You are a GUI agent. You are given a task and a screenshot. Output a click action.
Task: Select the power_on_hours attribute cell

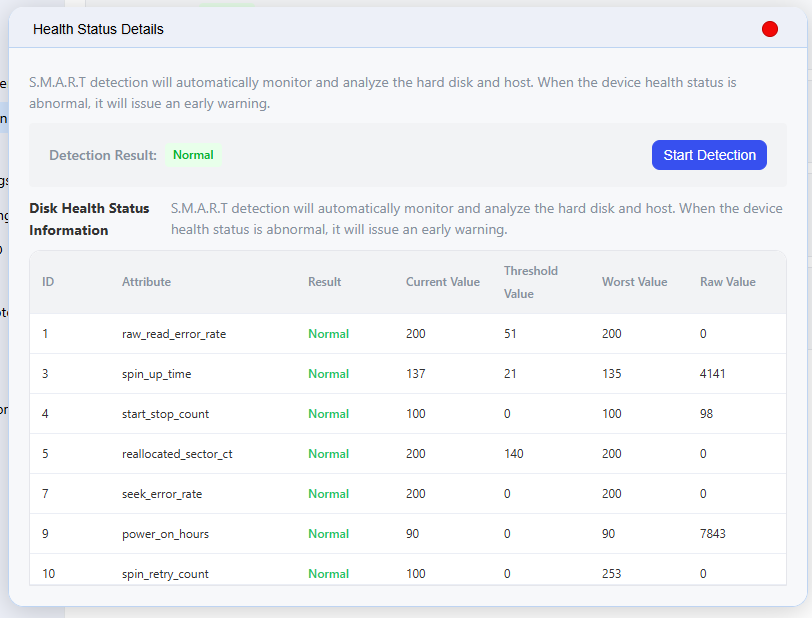[x=165, y=534]
